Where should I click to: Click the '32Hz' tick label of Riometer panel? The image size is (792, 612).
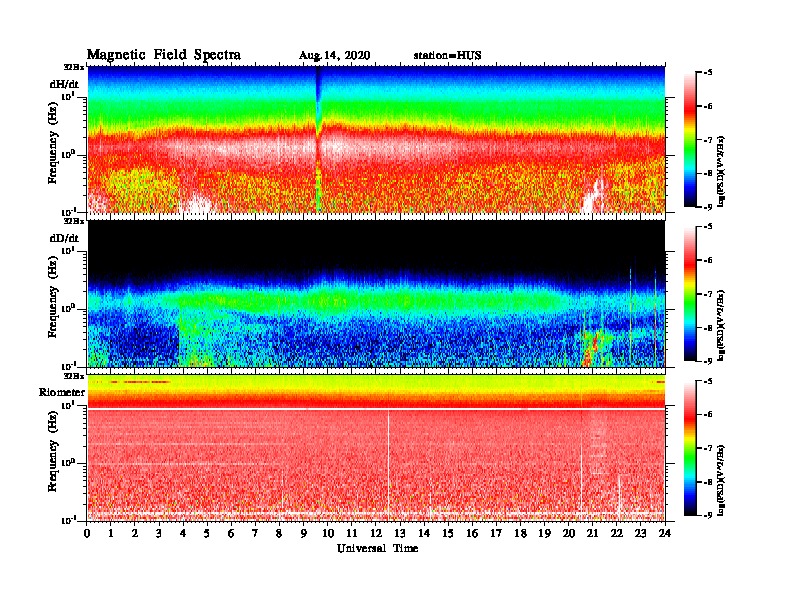[74, 376]
